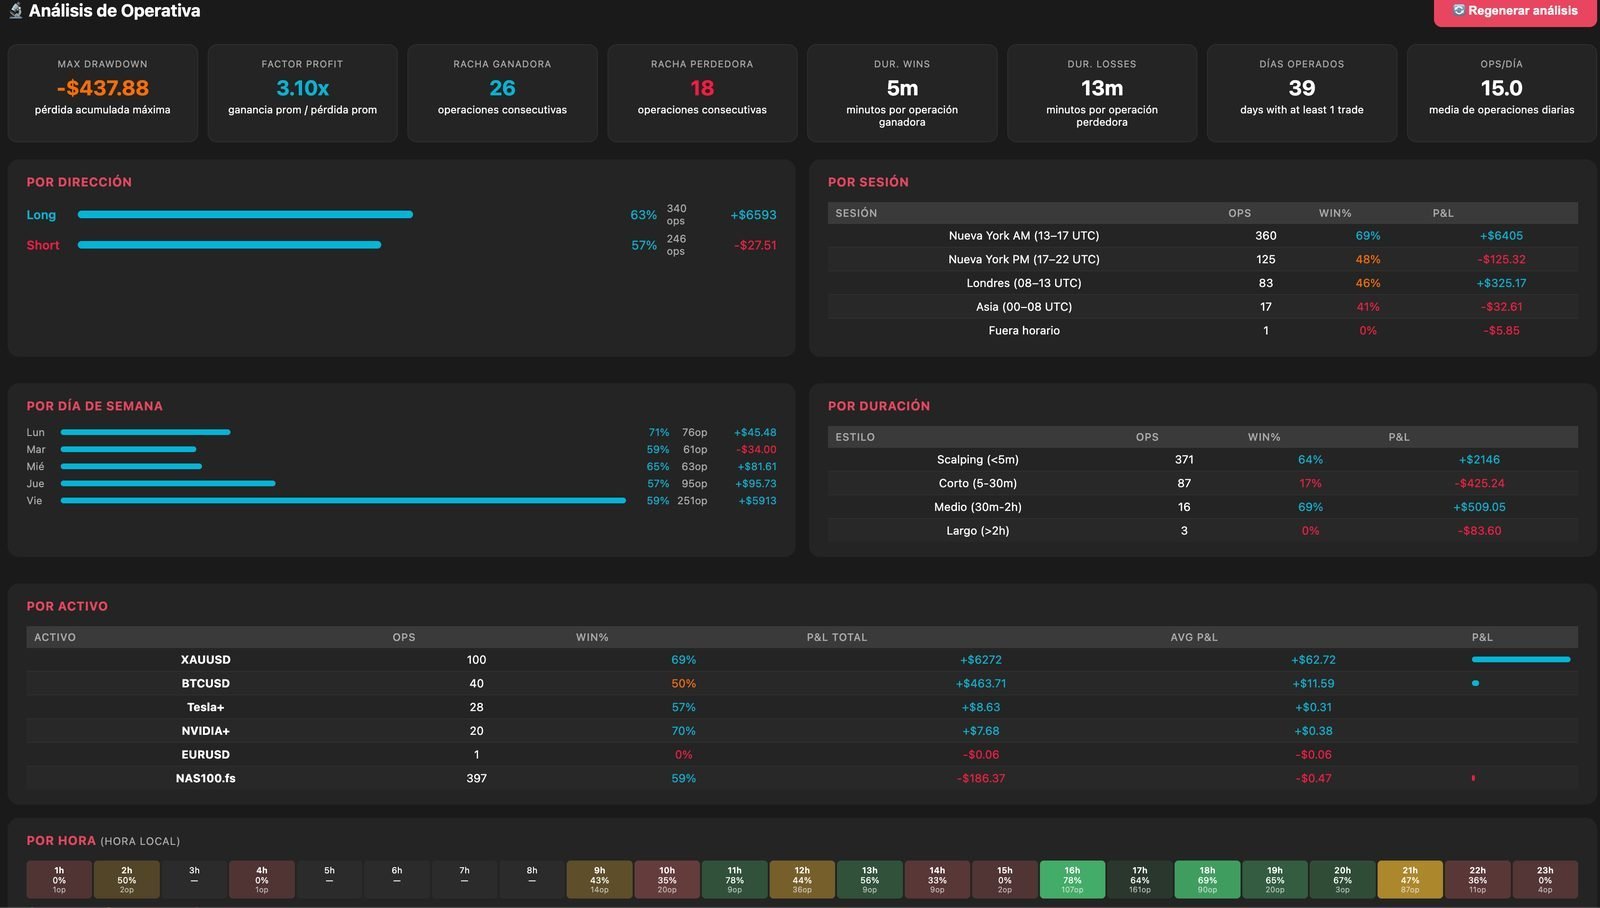Click the XAUUSD P&L bar indicator
This screenshot has width=1600, height=908.
tap(1521, 660)
